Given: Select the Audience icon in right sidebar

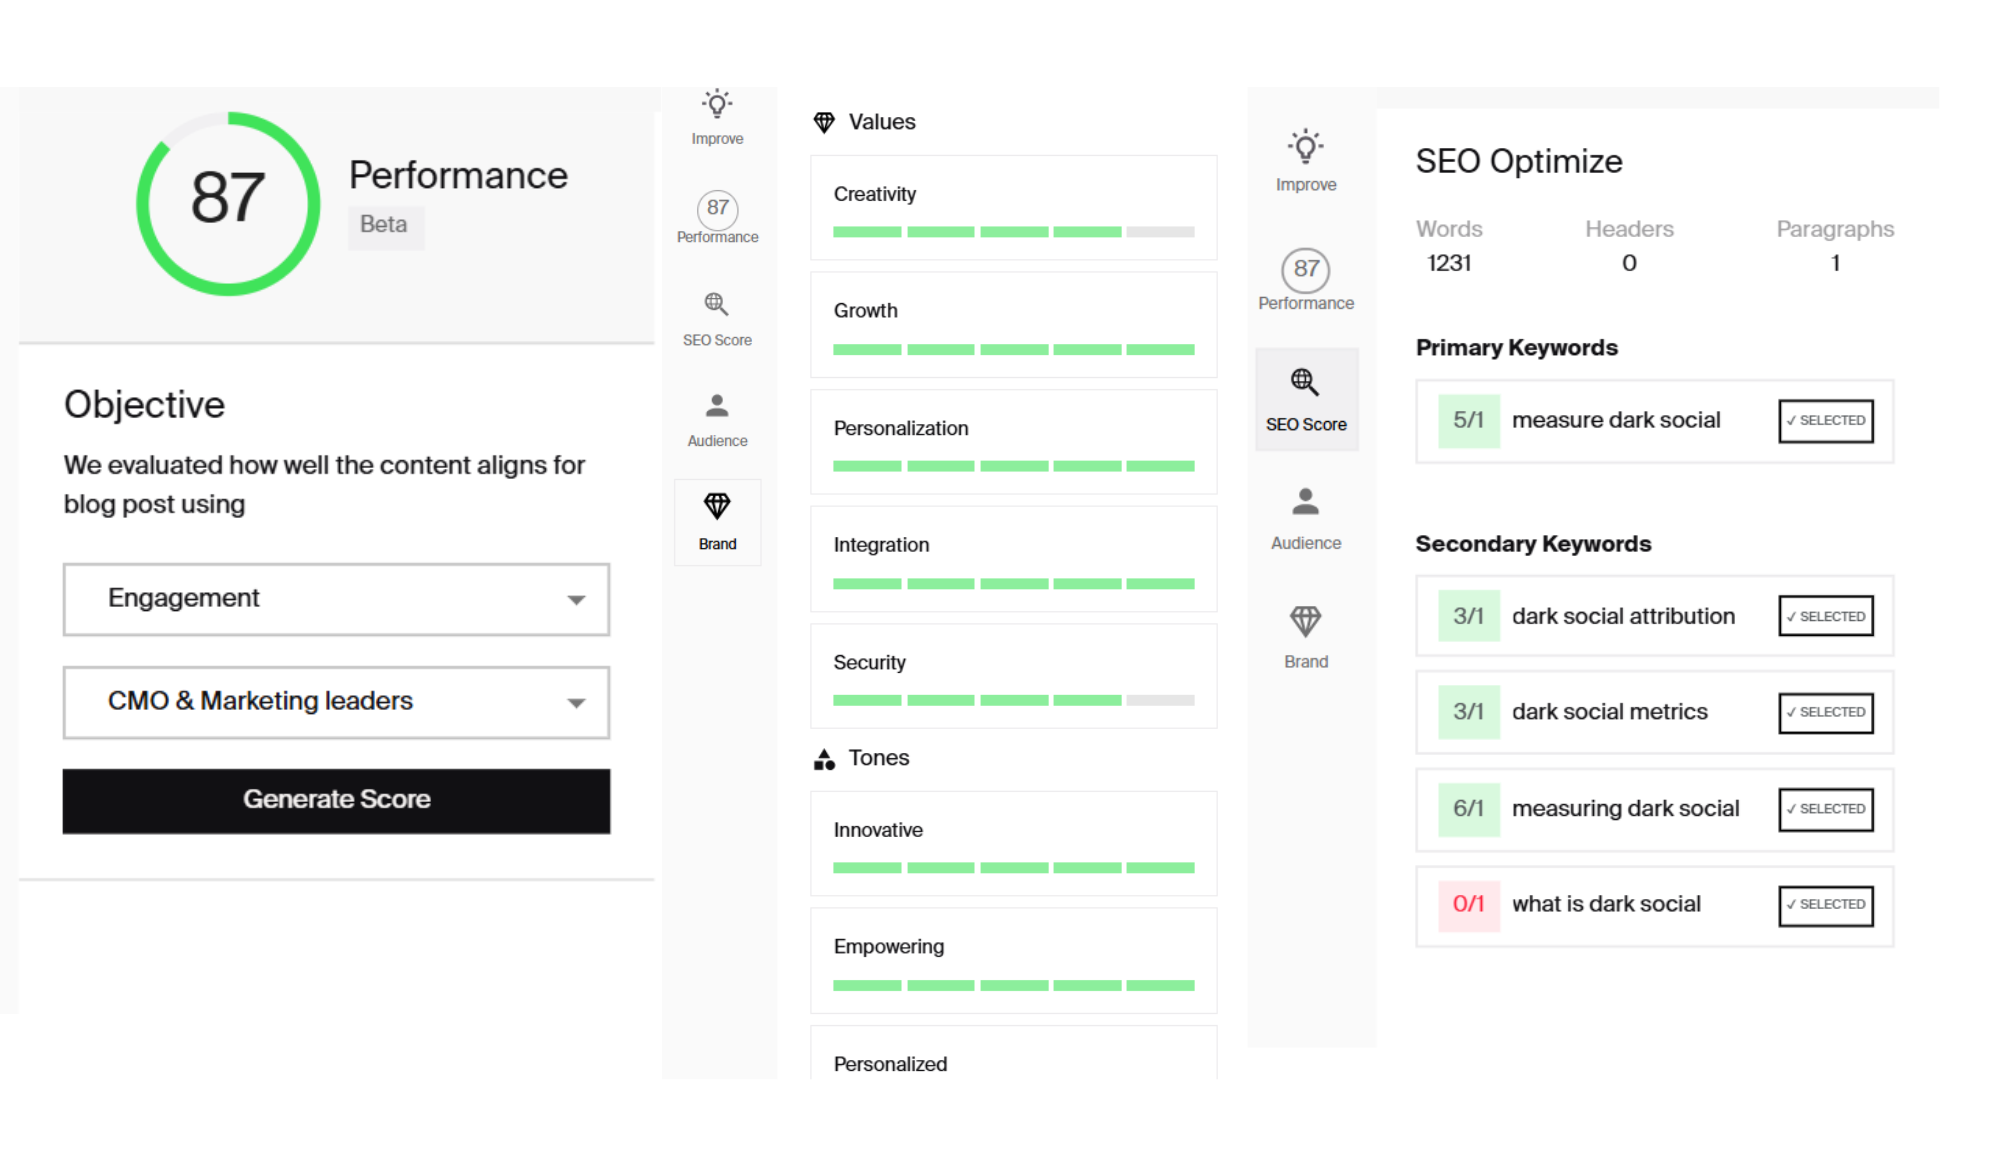Looking at the screenshot, I should (x=1305, y=502).
